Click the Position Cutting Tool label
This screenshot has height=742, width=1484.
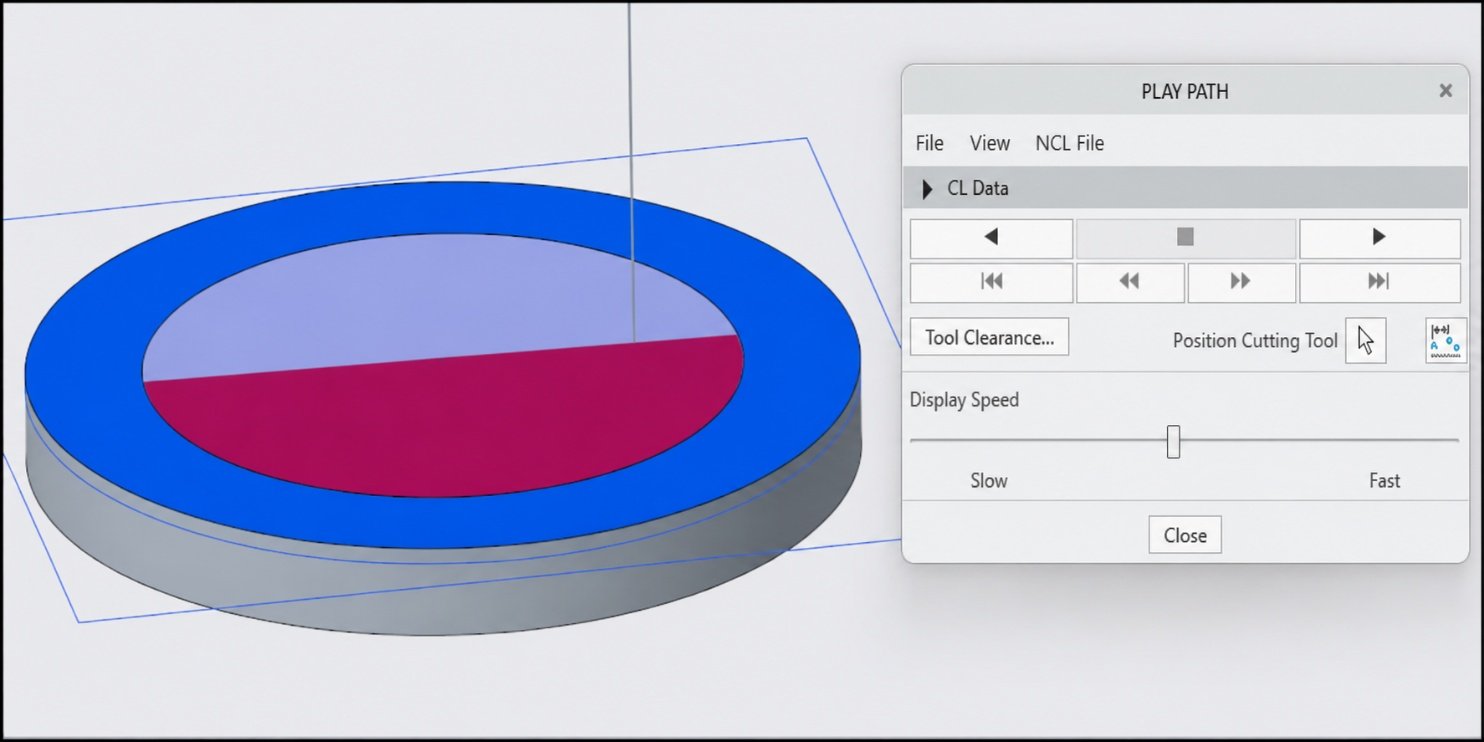(1255, 341)
